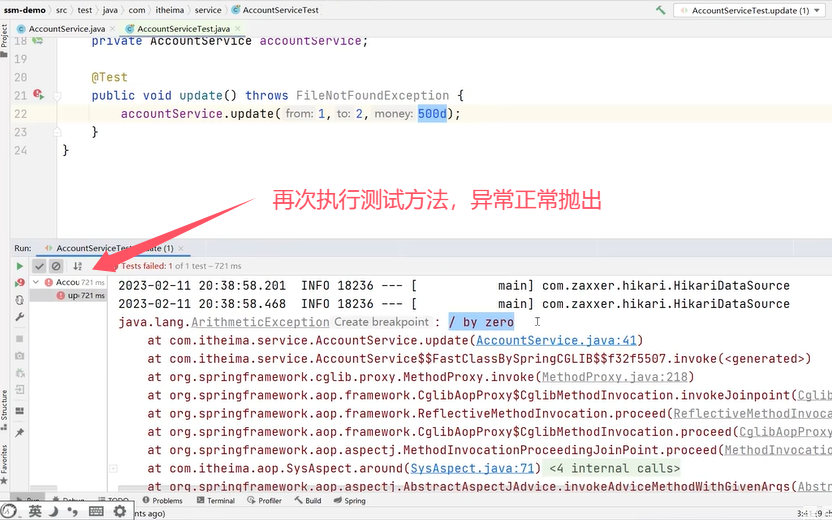The image size is (832, 520).
Task: Select the failed update test row
Action: tap(68, 296)
